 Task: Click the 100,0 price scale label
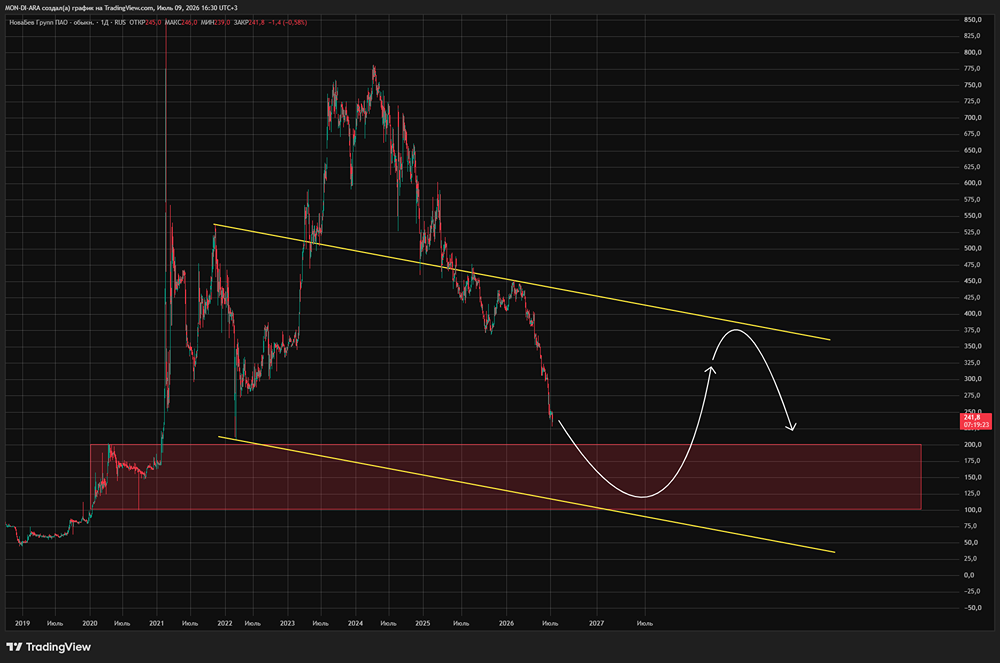(973, 509)
